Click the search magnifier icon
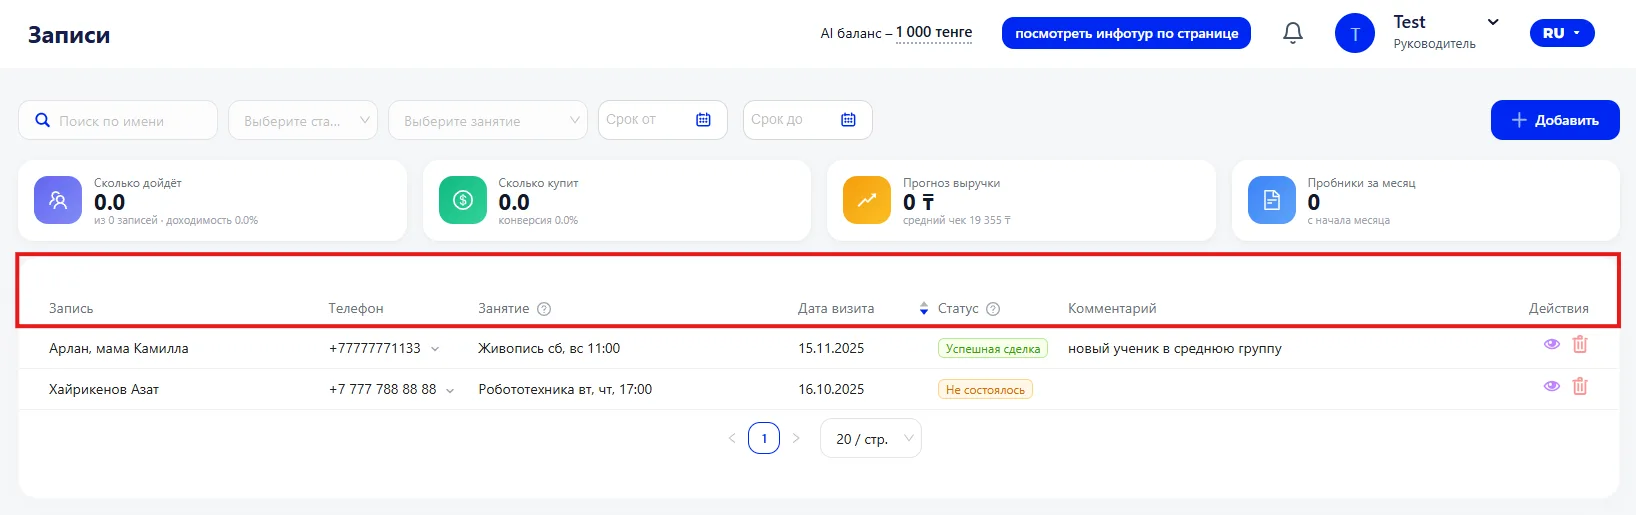This screenshot has width=1636, height=515. coord(43,120)
